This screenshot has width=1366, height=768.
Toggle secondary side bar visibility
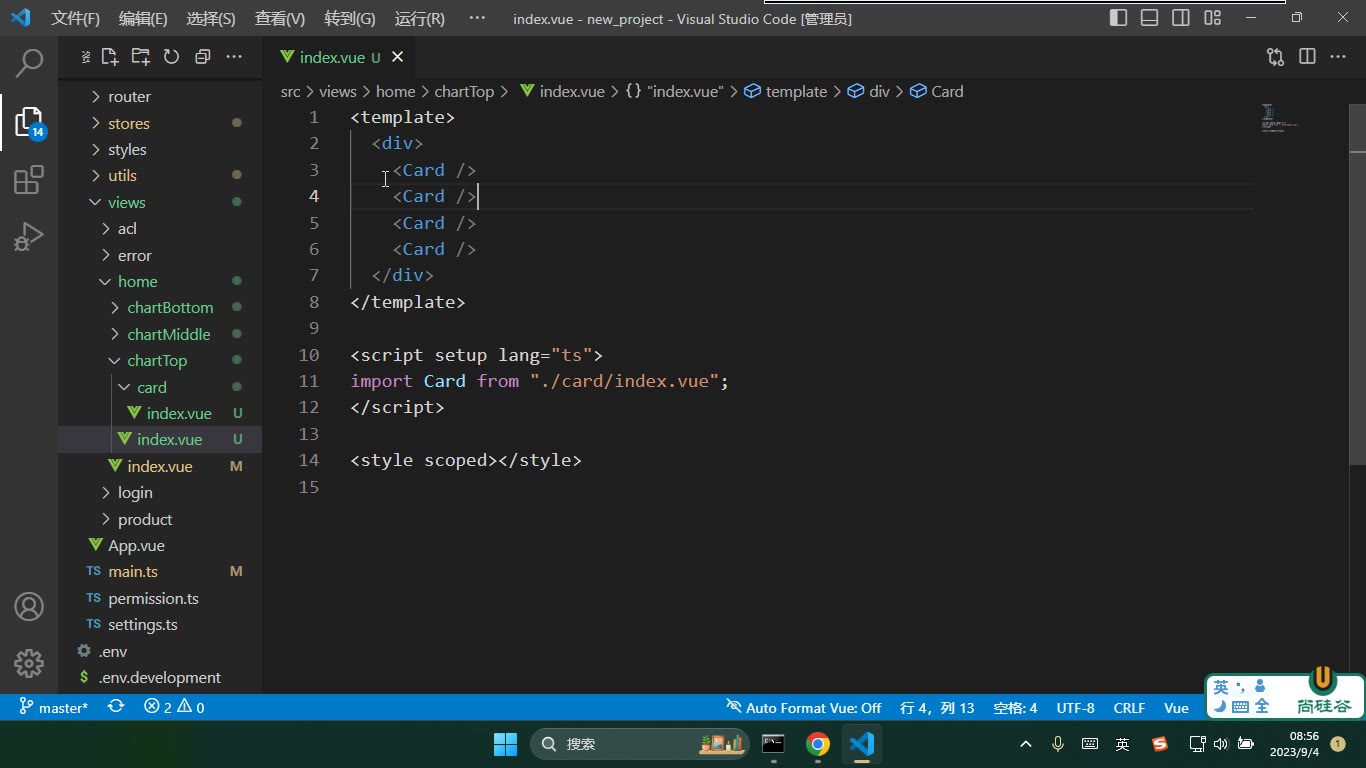[1181, 18]
